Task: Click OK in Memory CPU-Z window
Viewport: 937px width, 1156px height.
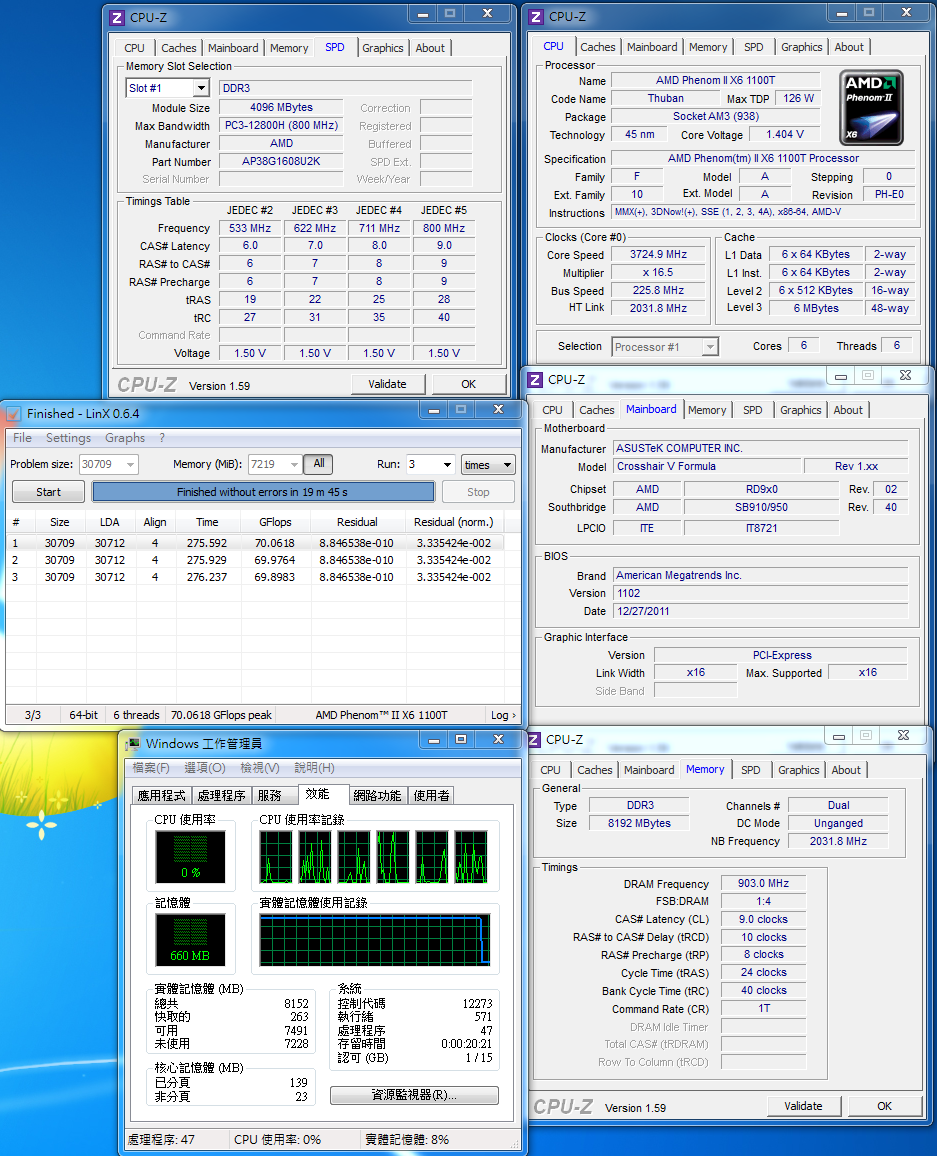Action: click(x=885, y=1106)
